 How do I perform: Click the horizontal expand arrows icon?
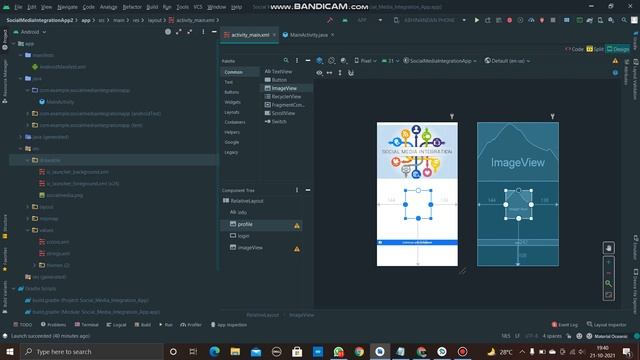click(x=329, y=73)
